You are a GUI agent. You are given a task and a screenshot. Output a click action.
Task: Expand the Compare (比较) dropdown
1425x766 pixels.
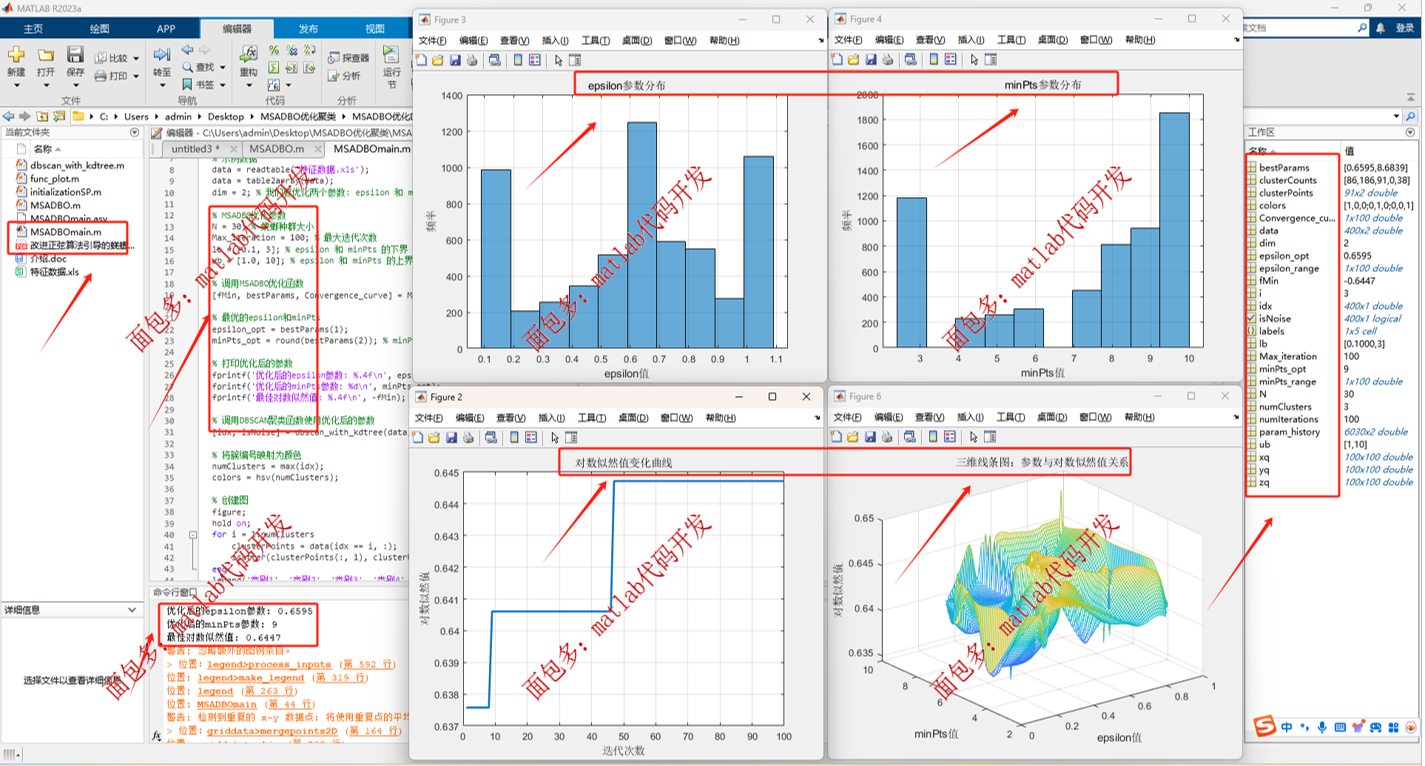tap(136, 58)
